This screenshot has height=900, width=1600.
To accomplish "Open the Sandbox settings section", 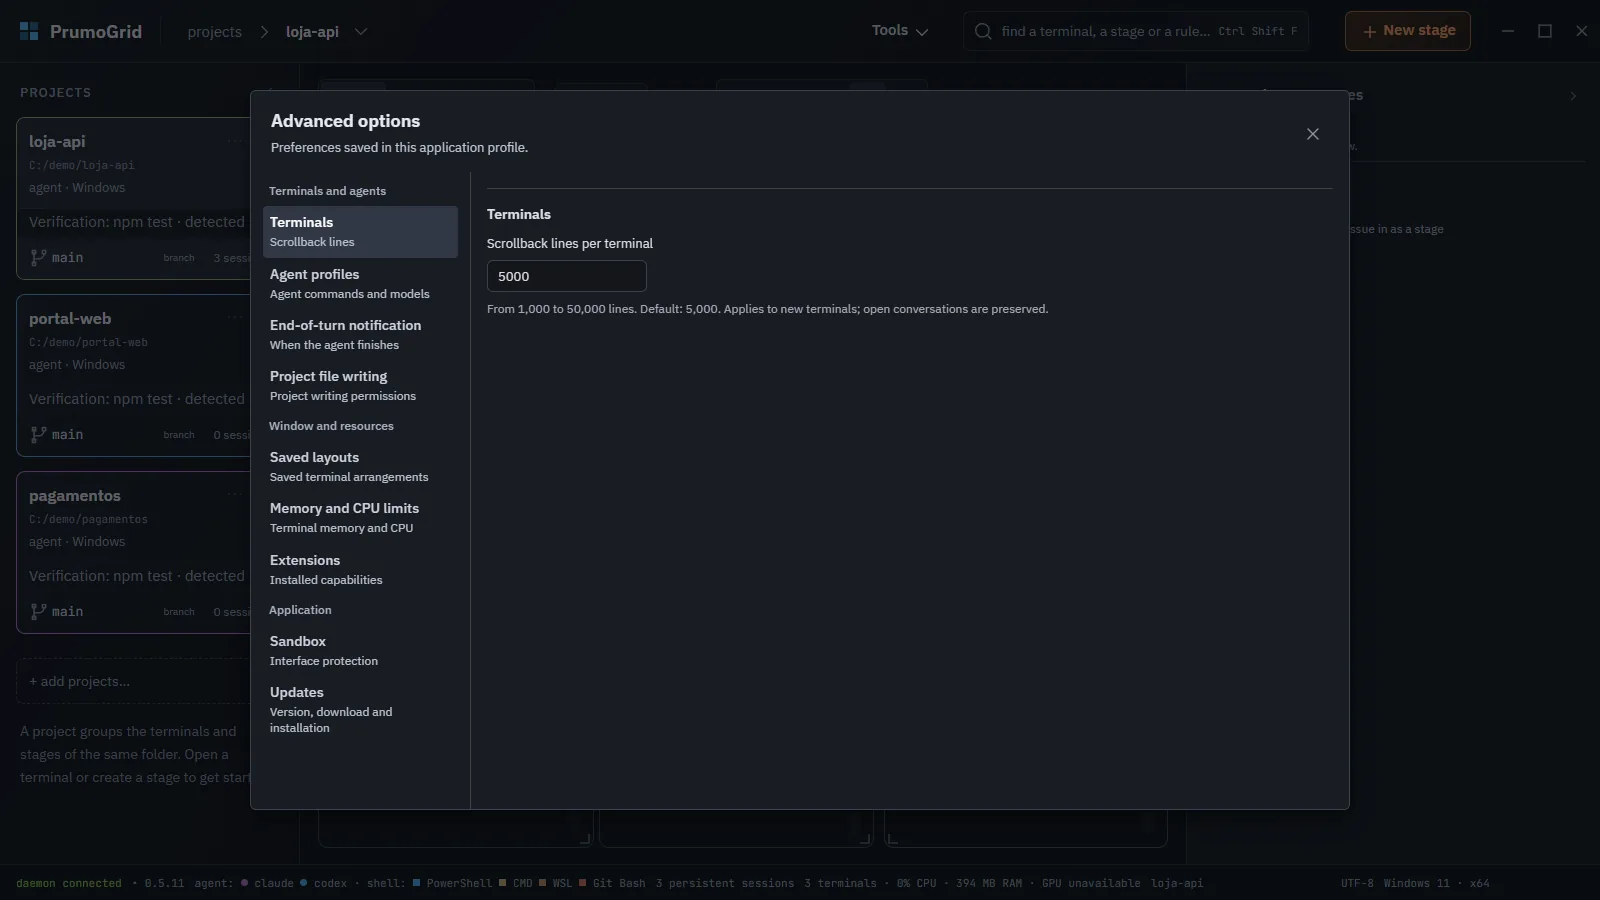I will [360, 651].
